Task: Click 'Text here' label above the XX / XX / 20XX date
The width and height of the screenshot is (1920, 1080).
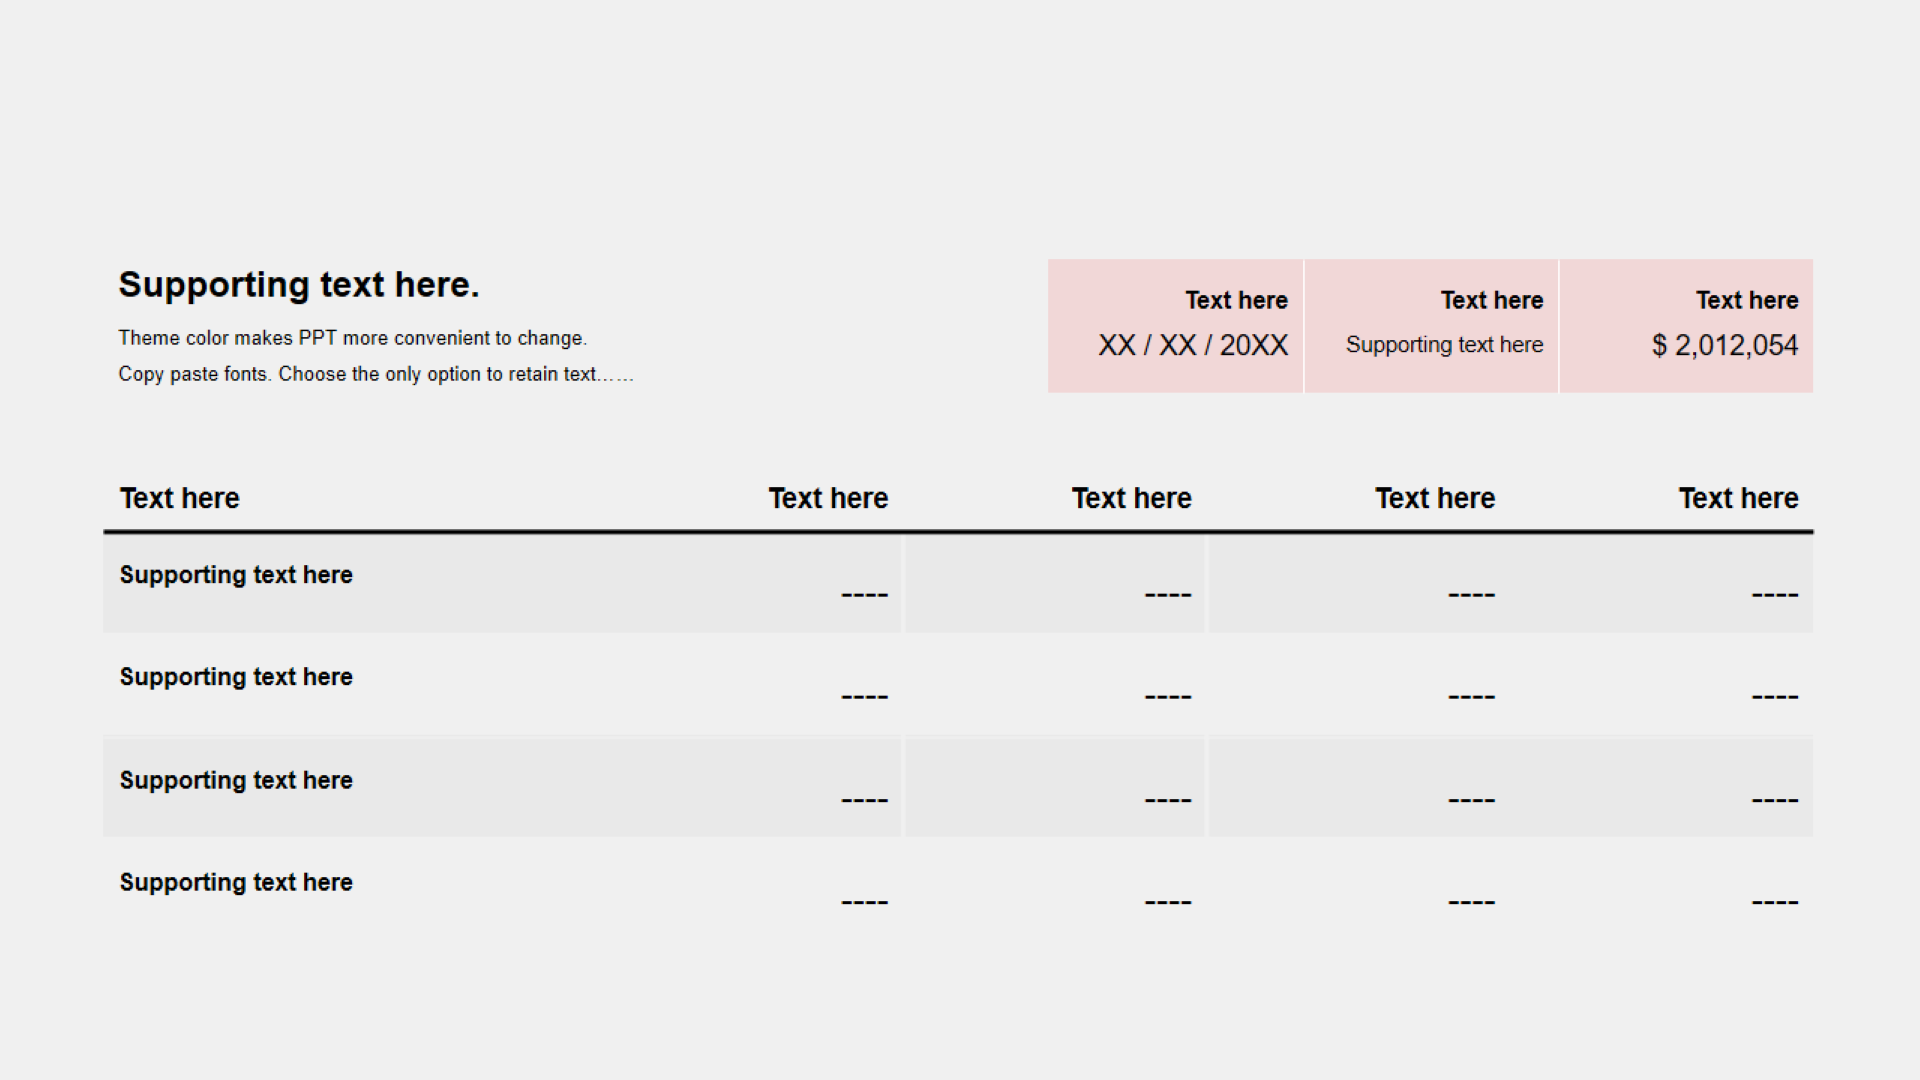Action: pyautogui.click(x=1236, y=300)
